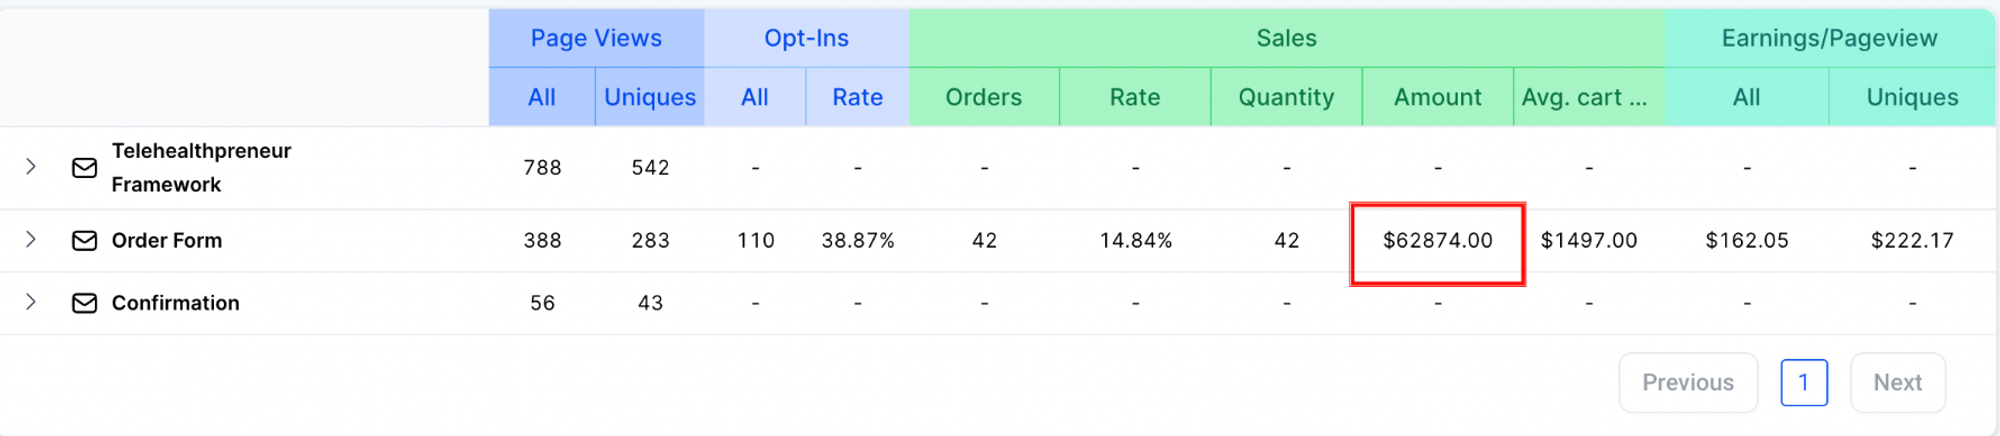Click the Quantity column header
This screenshot has height=436, width=2000.
coord(1286,97)
